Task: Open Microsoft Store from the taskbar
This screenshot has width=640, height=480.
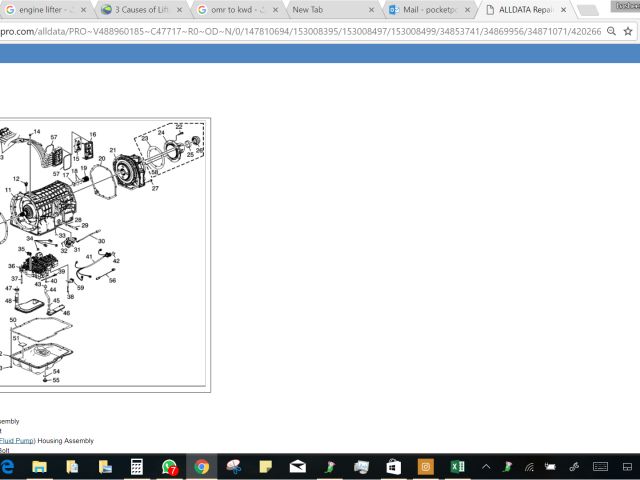Action: click(x=393, y=466)
